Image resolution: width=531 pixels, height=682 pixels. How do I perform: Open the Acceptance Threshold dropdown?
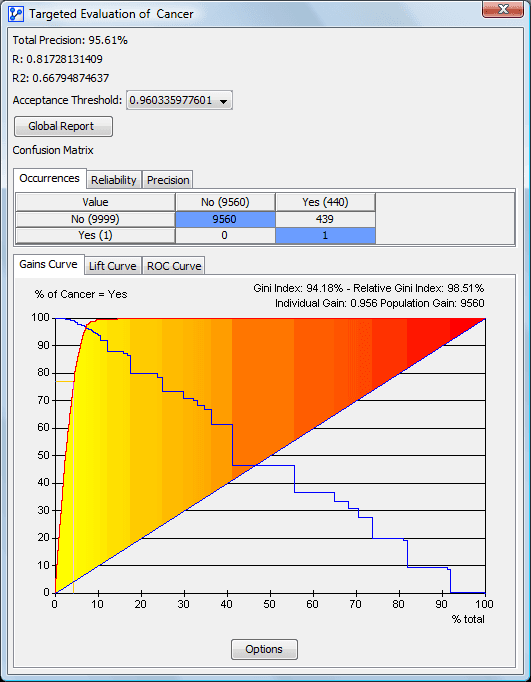179,100
